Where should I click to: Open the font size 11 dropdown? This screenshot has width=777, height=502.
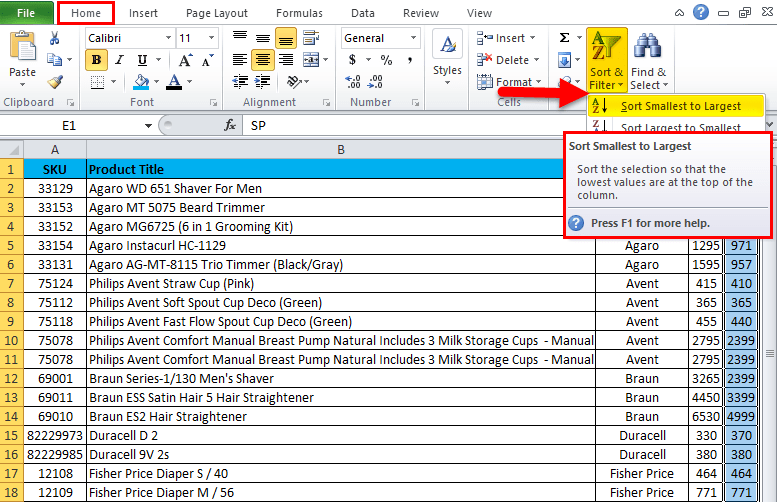pos(212,38)
